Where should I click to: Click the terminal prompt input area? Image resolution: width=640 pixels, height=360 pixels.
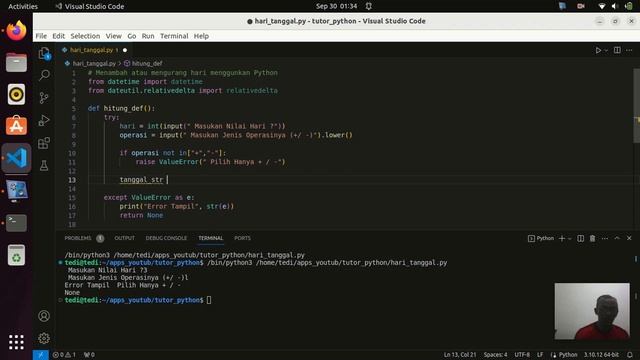pos(209,300)
